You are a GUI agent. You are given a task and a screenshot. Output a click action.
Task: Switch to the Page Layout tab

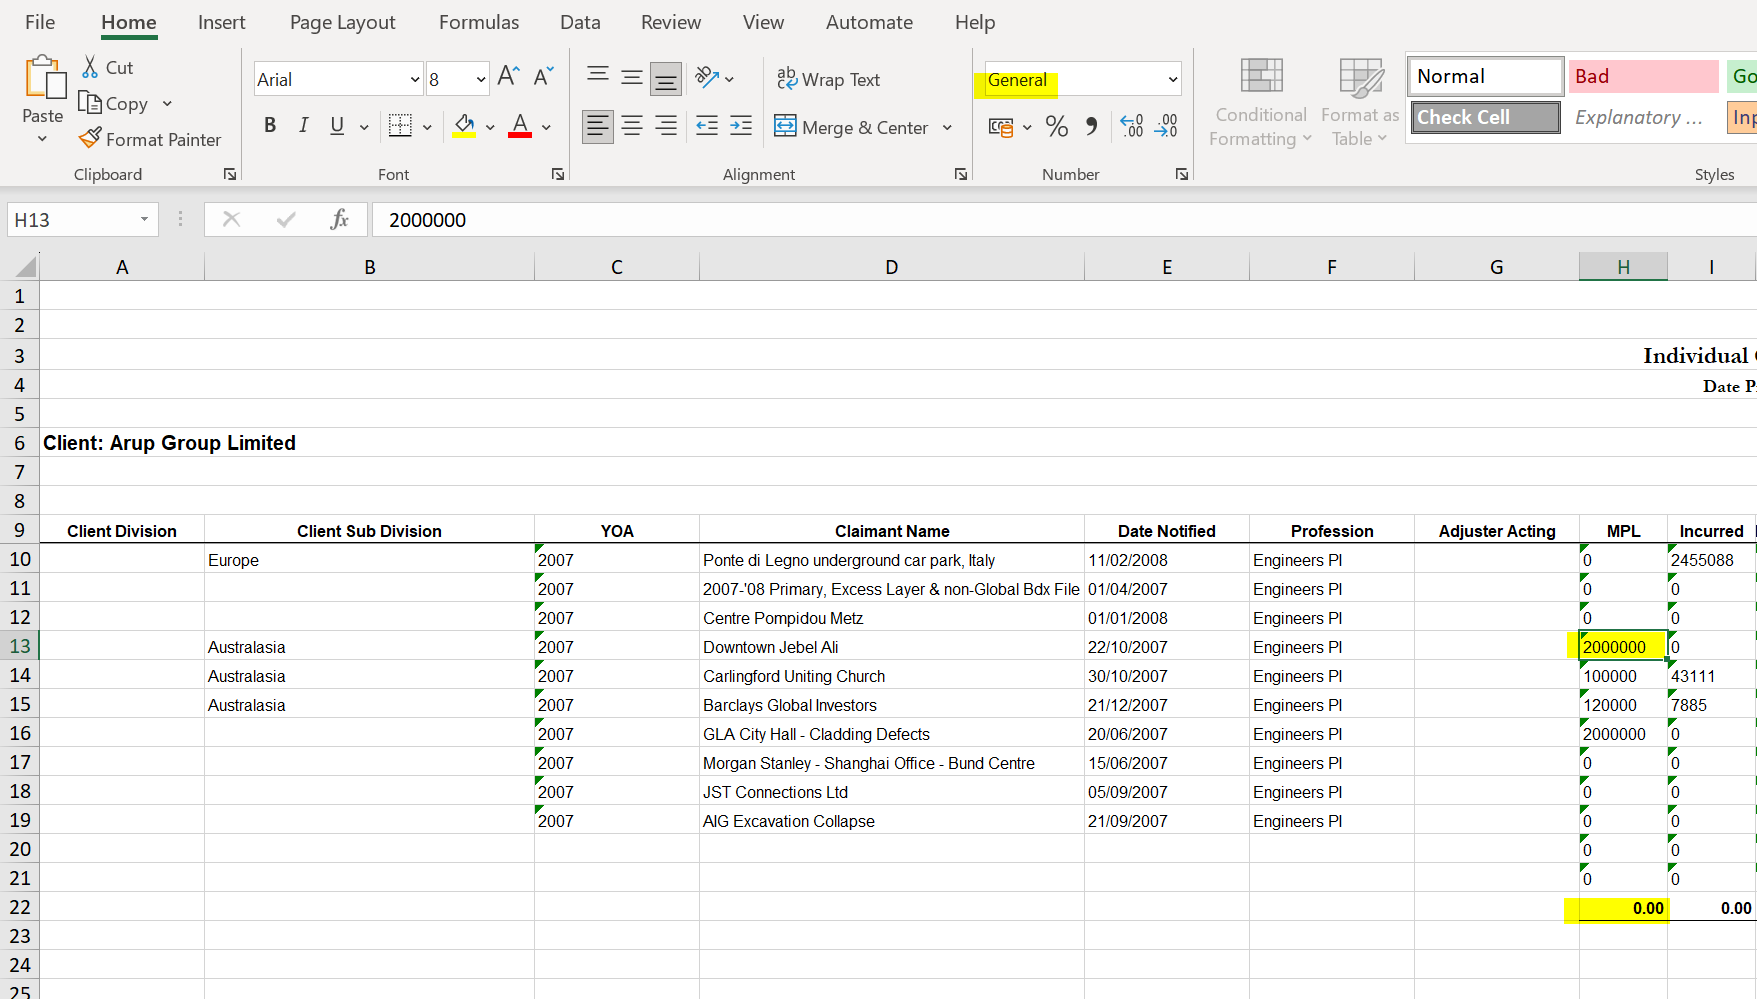click(x=342, y=22)
